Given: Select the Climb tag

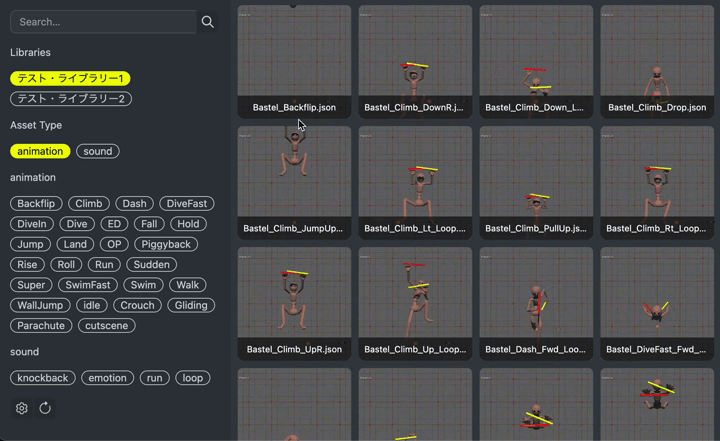Looking at the screenshot, I should point(89,204).
